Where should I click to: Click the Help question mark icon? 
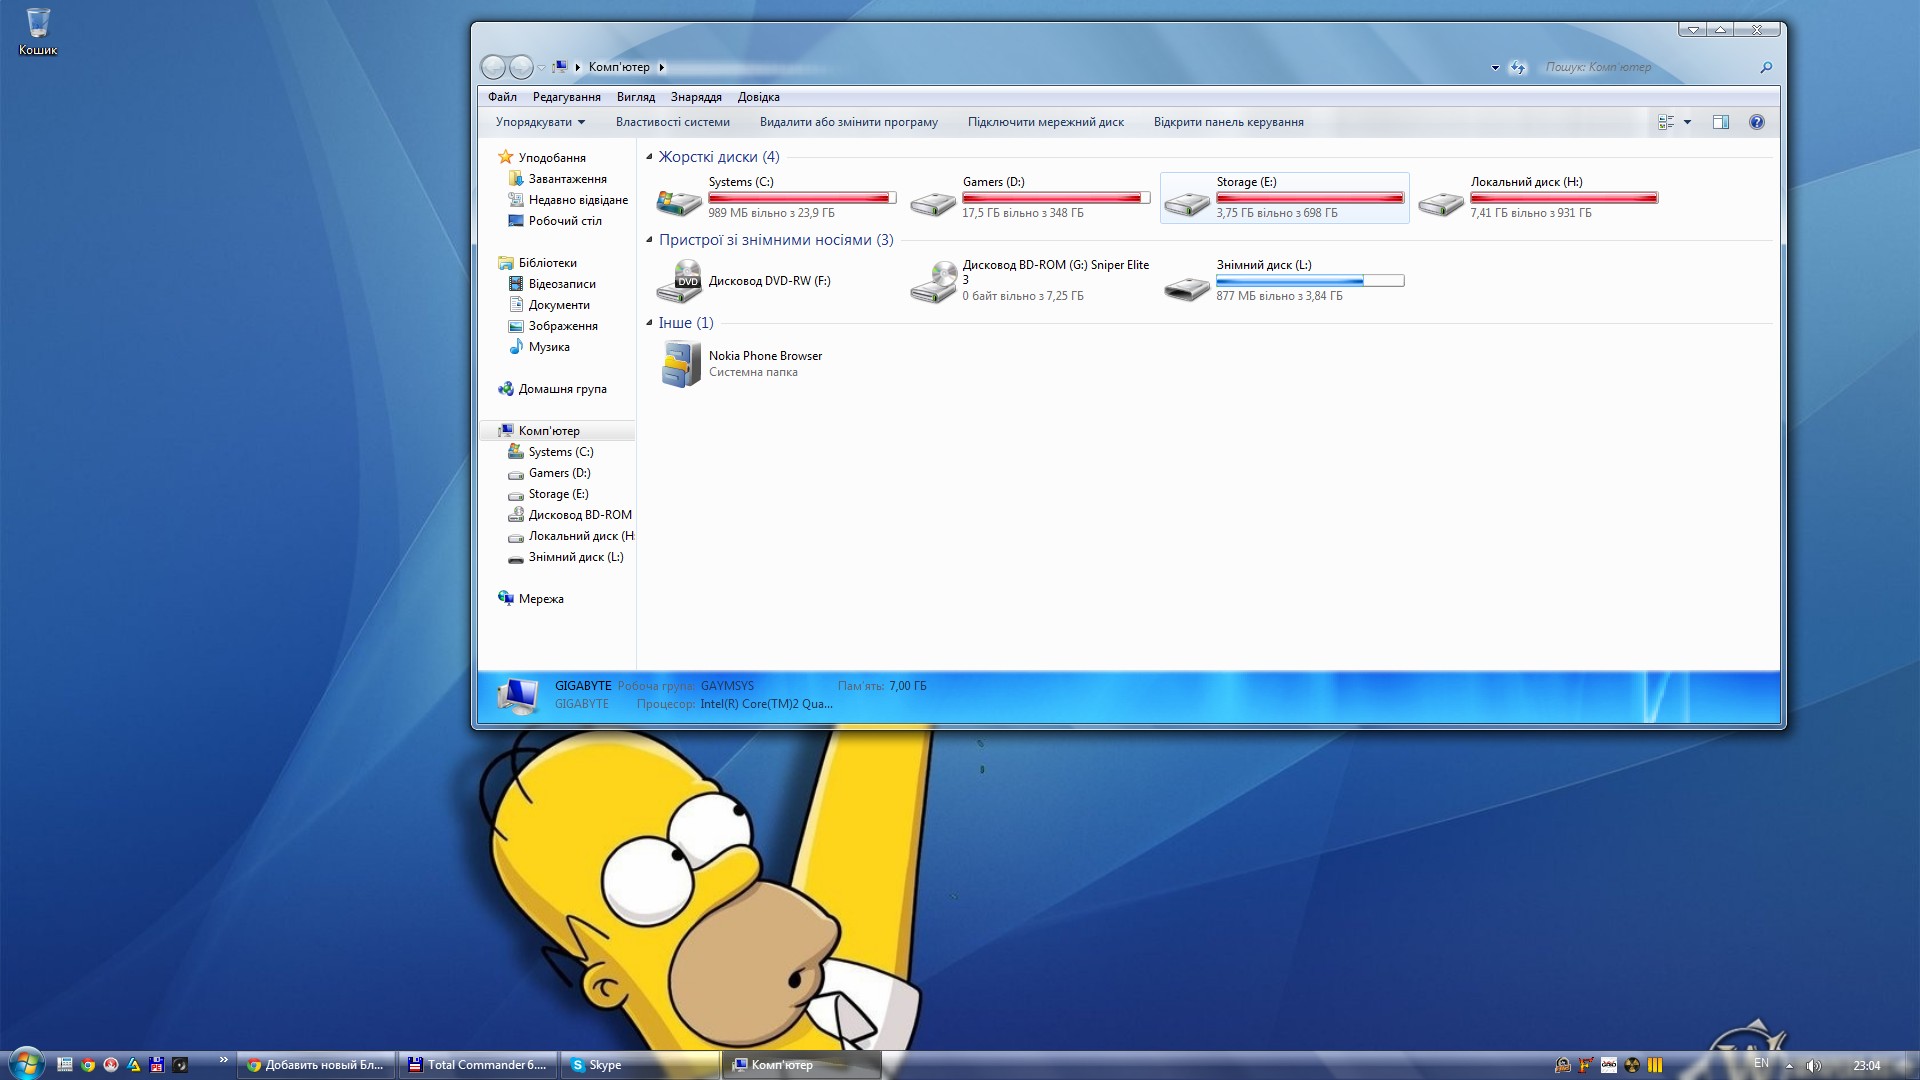1756,122
